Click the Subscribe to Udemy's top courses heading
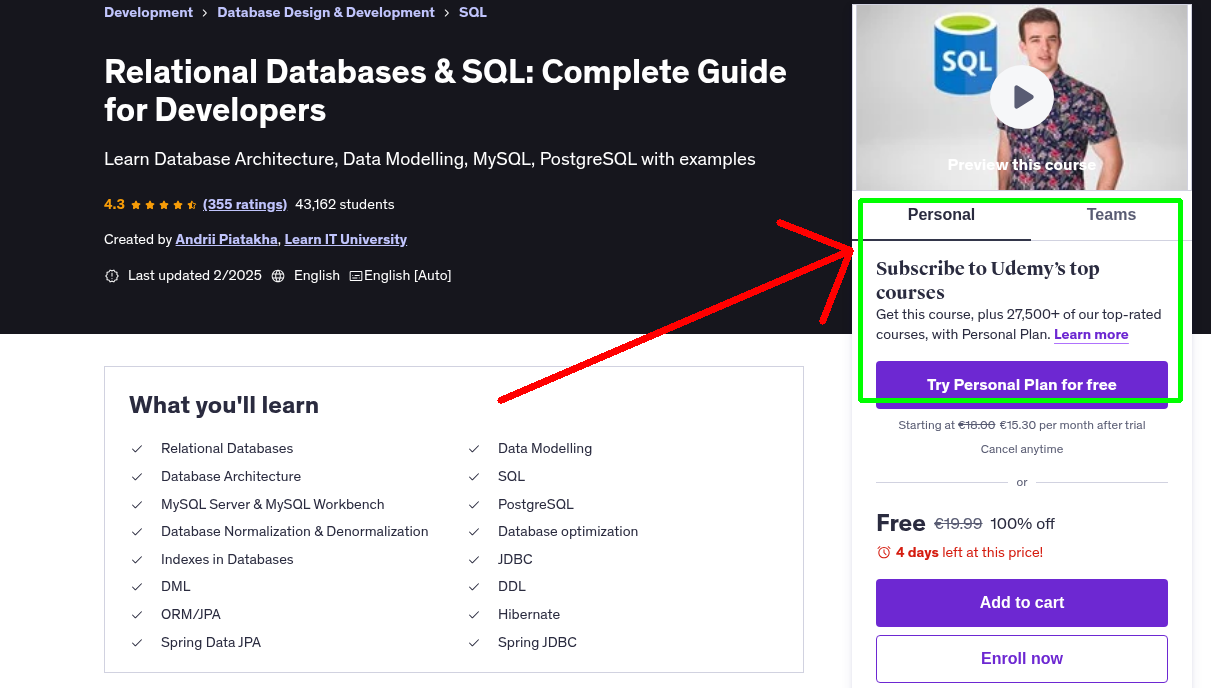 [988, 280]
